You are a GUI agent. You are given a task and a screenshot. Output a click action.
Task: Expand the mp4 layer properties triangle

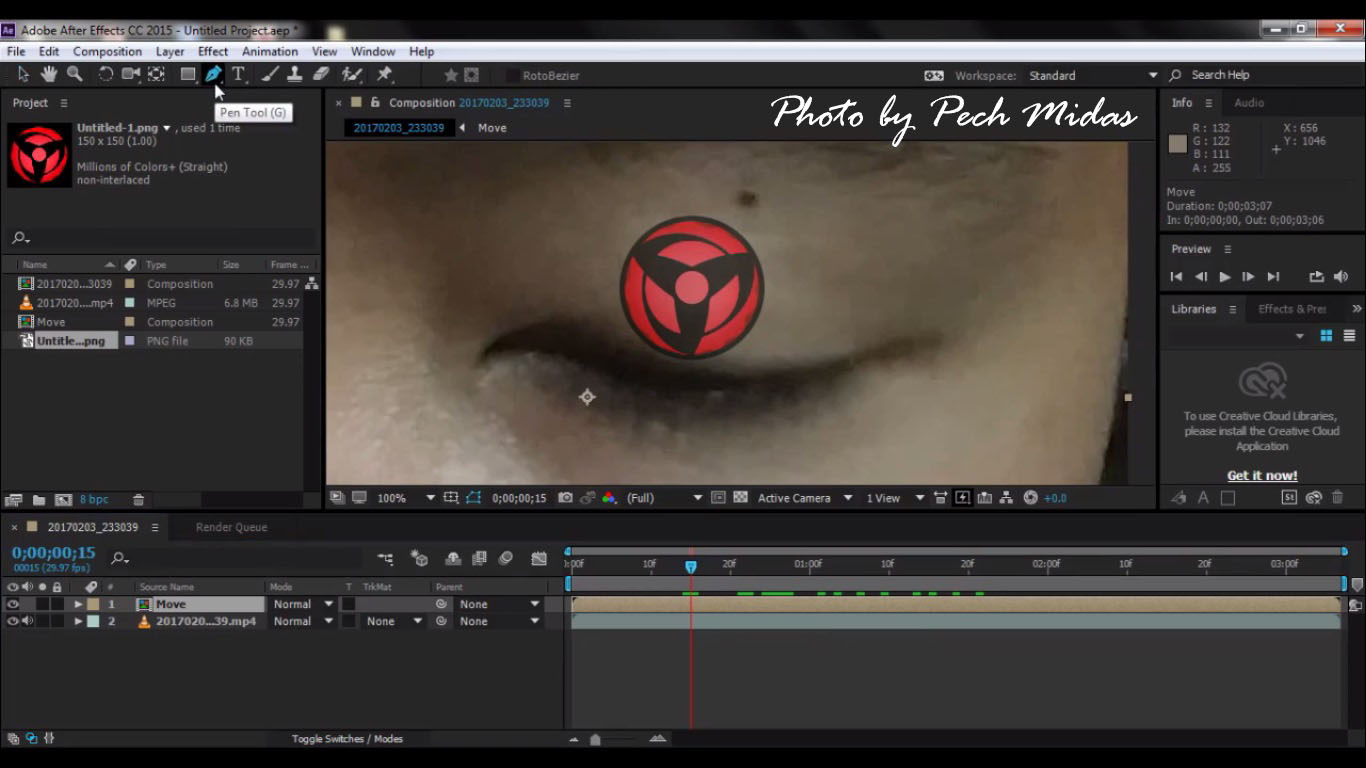78,621
